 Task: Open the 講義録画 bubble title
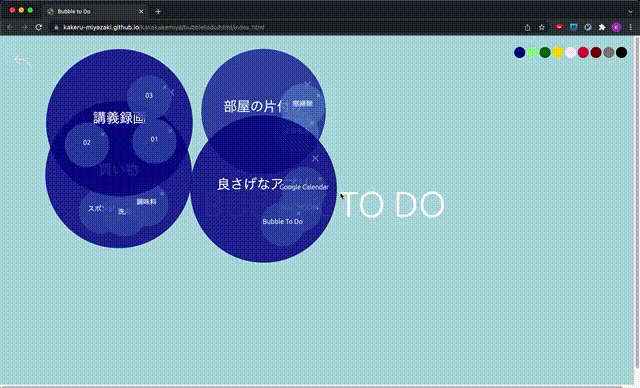[119, 118]
